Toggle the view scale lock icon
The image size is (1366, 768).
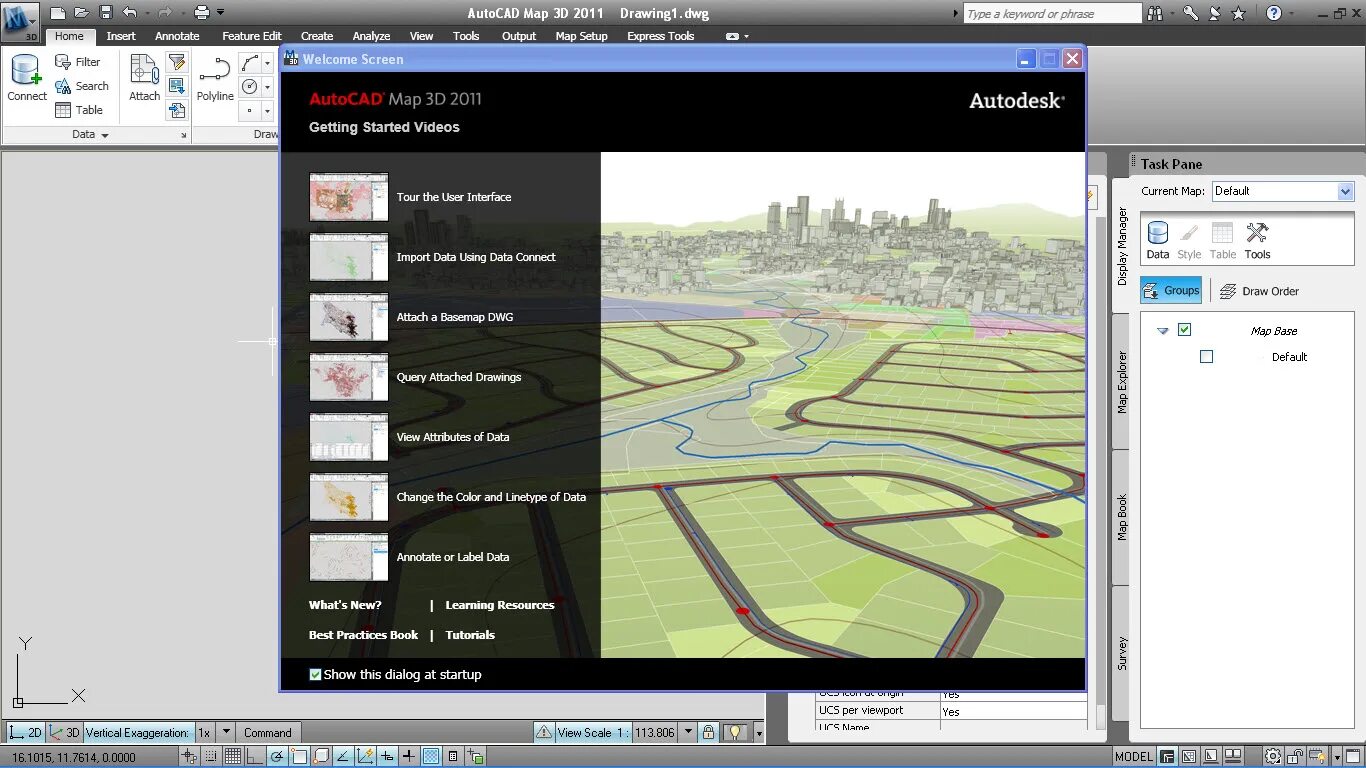(x=708, y=732)
